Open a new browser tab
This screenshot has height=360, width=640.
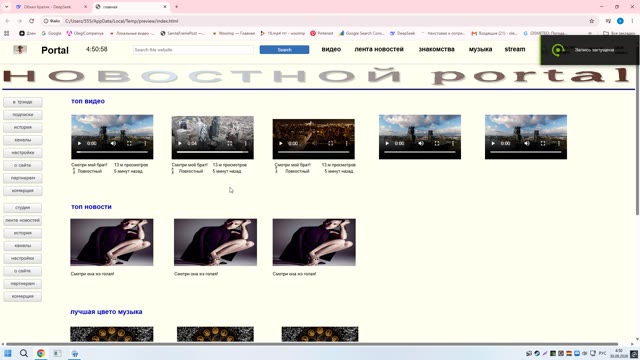176,7
